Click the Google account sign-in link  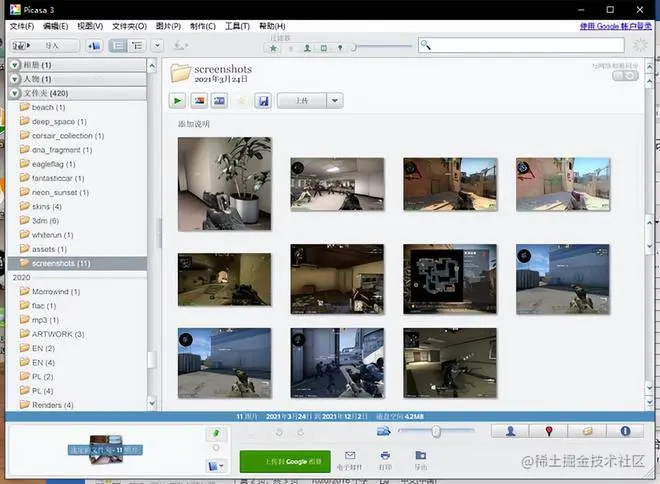(616, 26)
